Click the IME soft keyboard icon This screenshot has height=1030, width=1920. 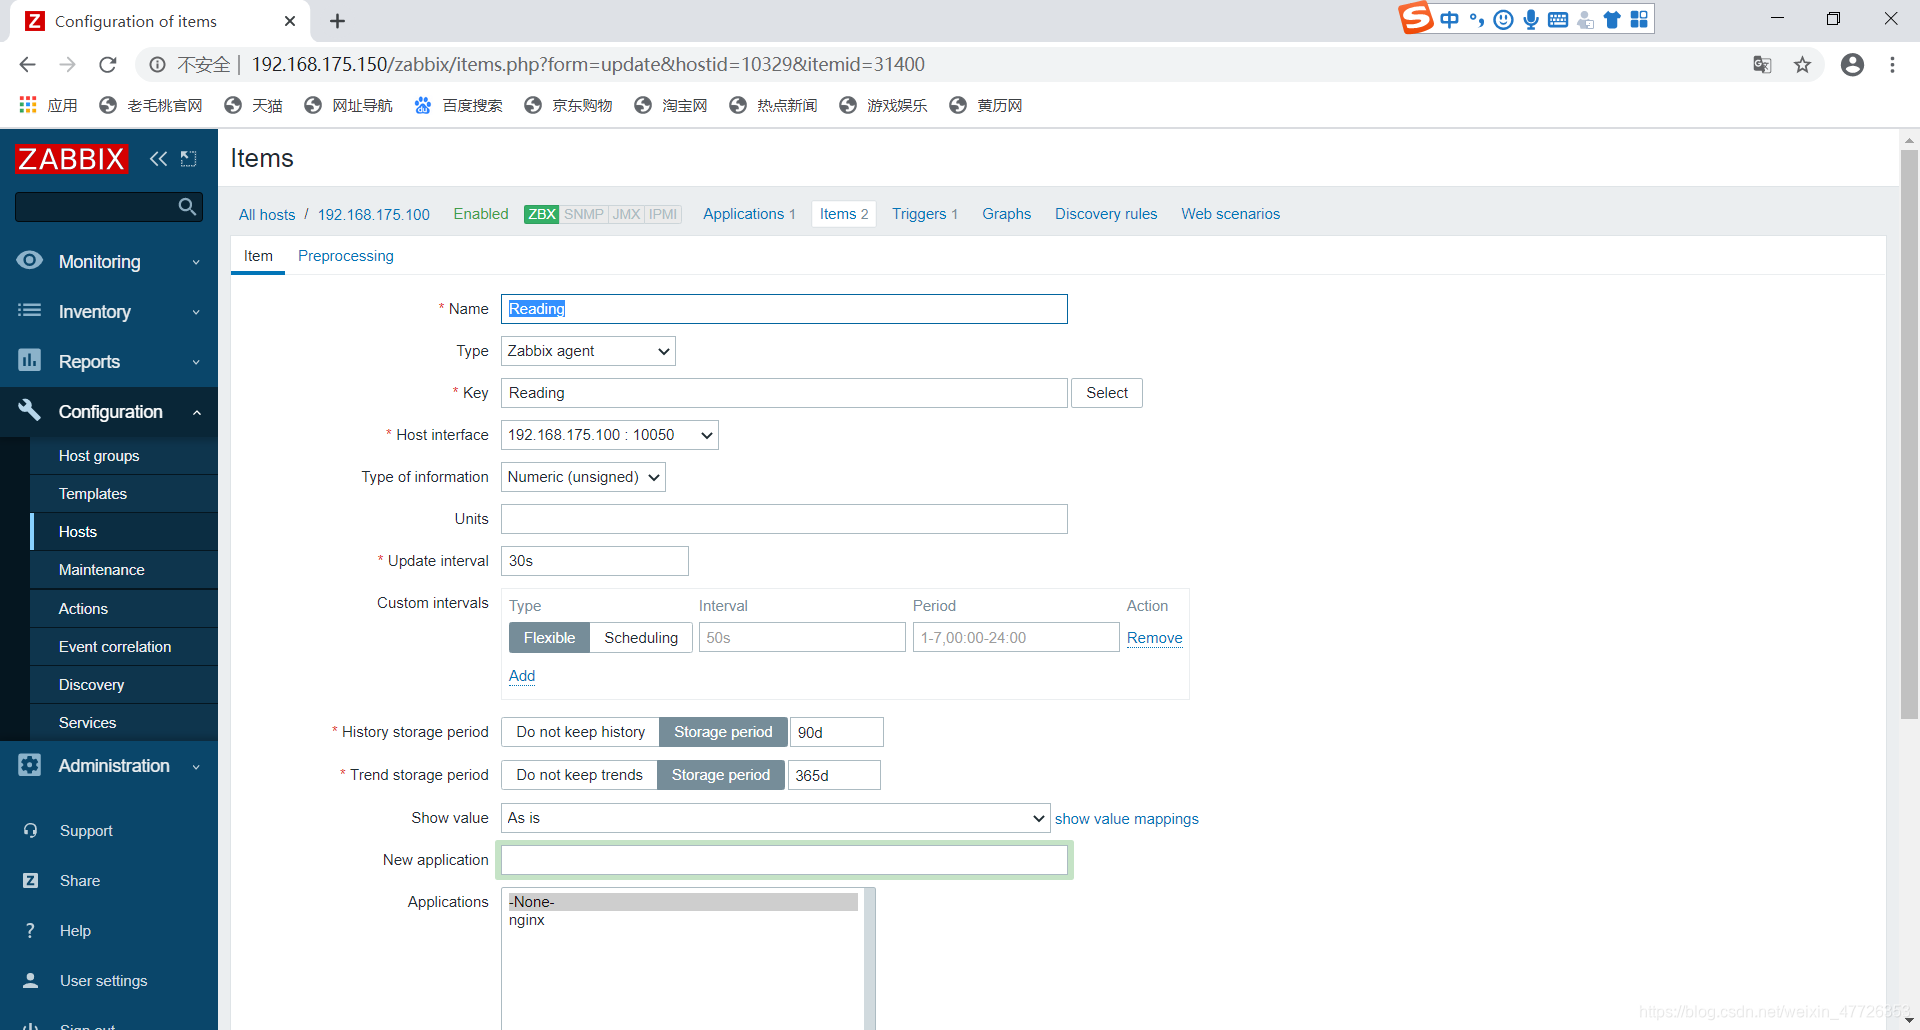coord(1558,19)
